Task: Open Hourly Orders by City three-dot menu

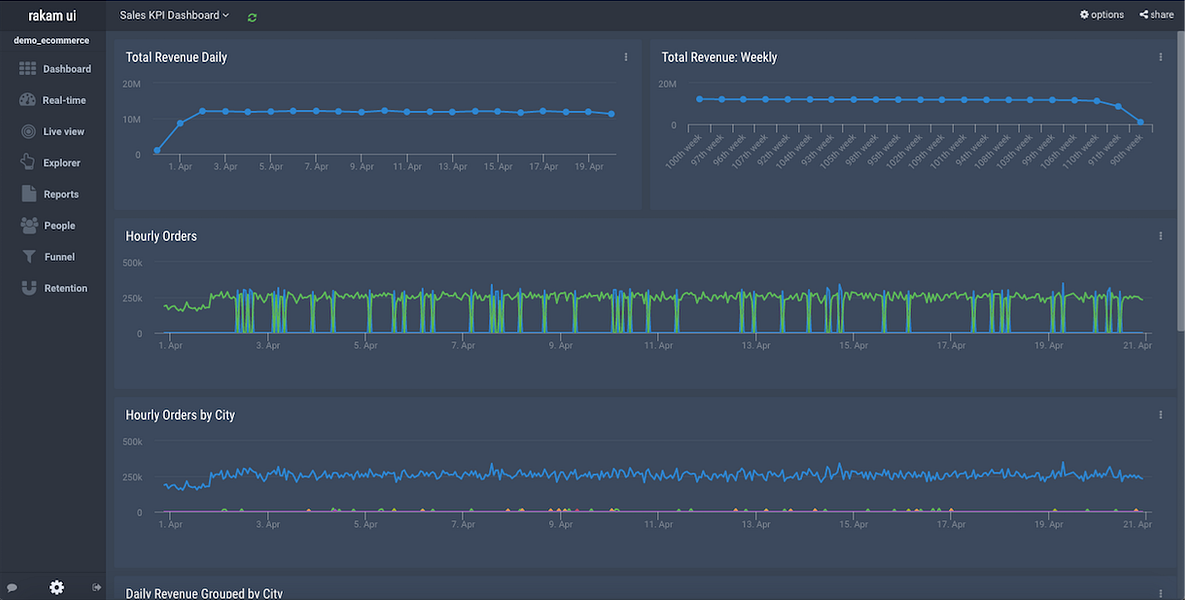Action: click(x=1161, y=415)
